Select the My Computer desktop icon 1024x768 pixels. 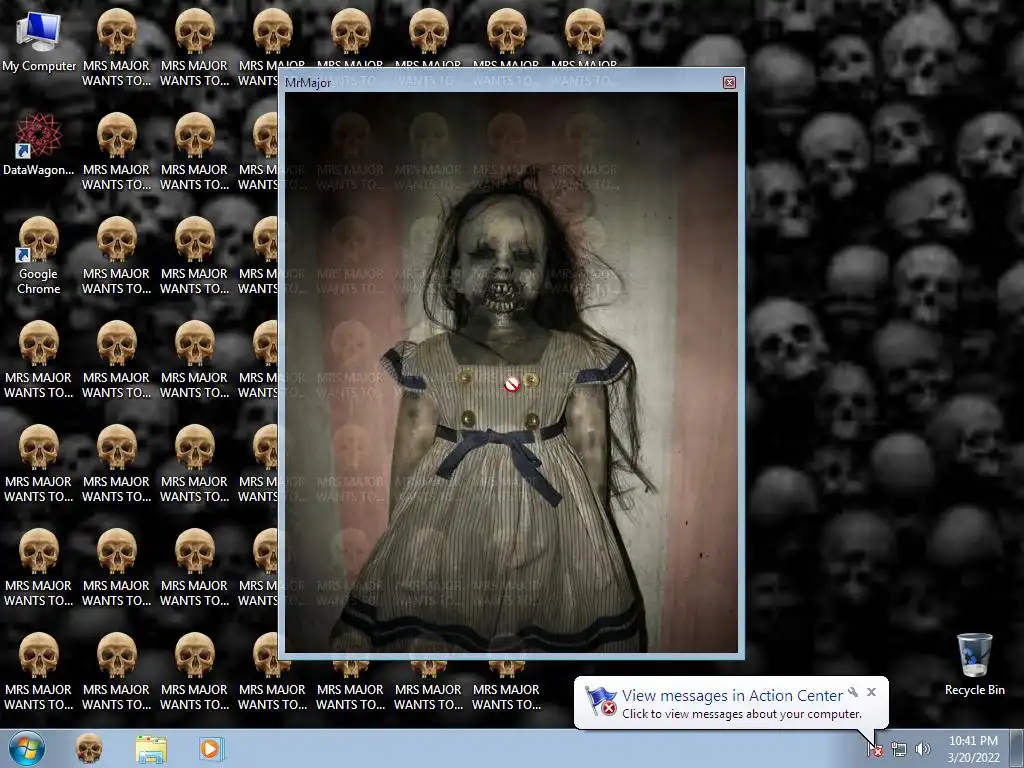coord(39,42)
